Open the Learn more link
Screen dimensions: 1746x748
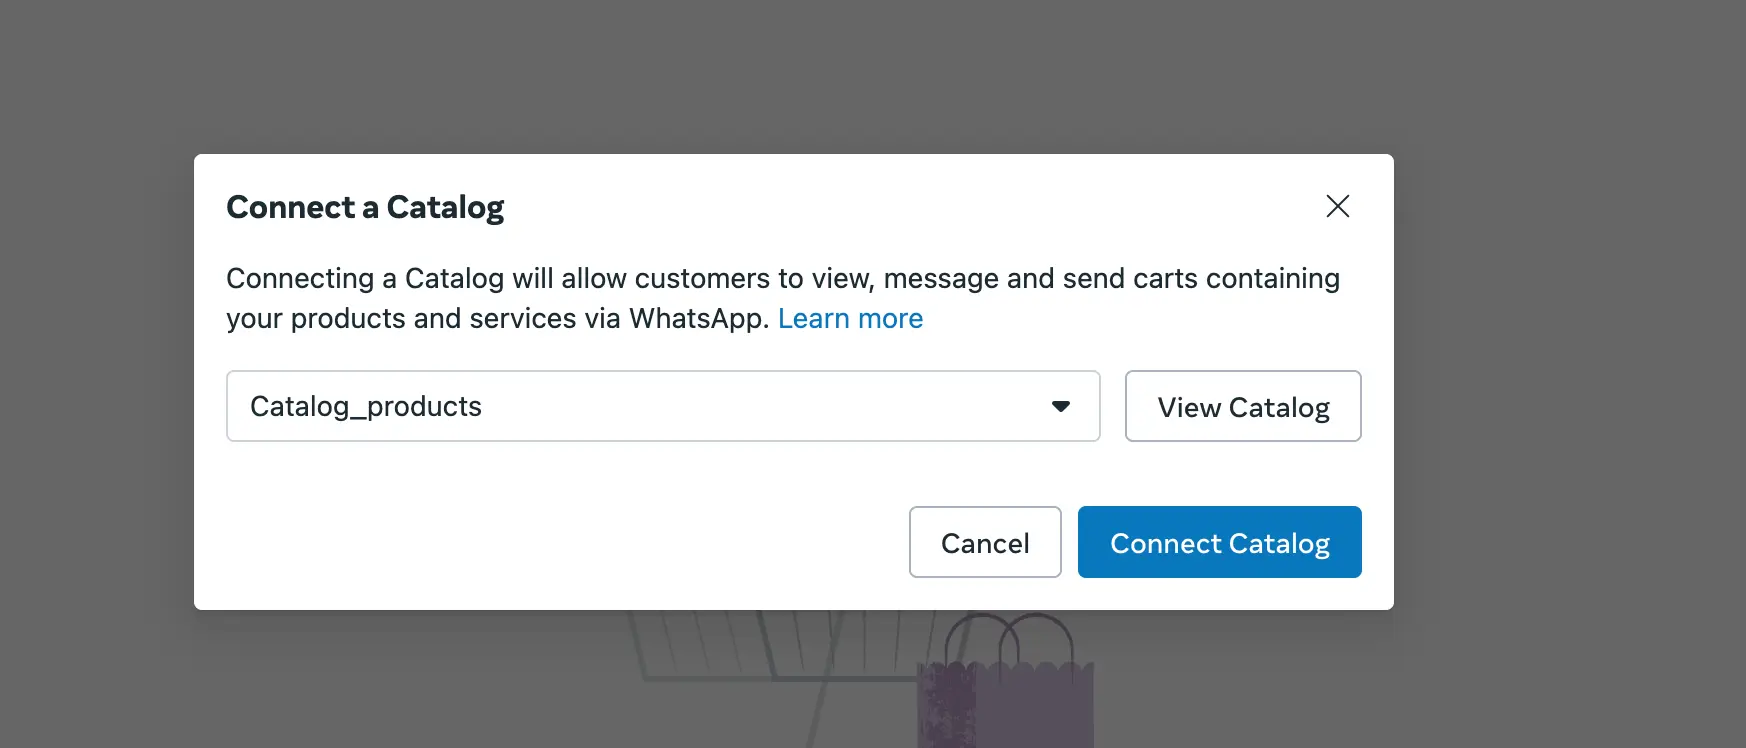click(850, 319)
